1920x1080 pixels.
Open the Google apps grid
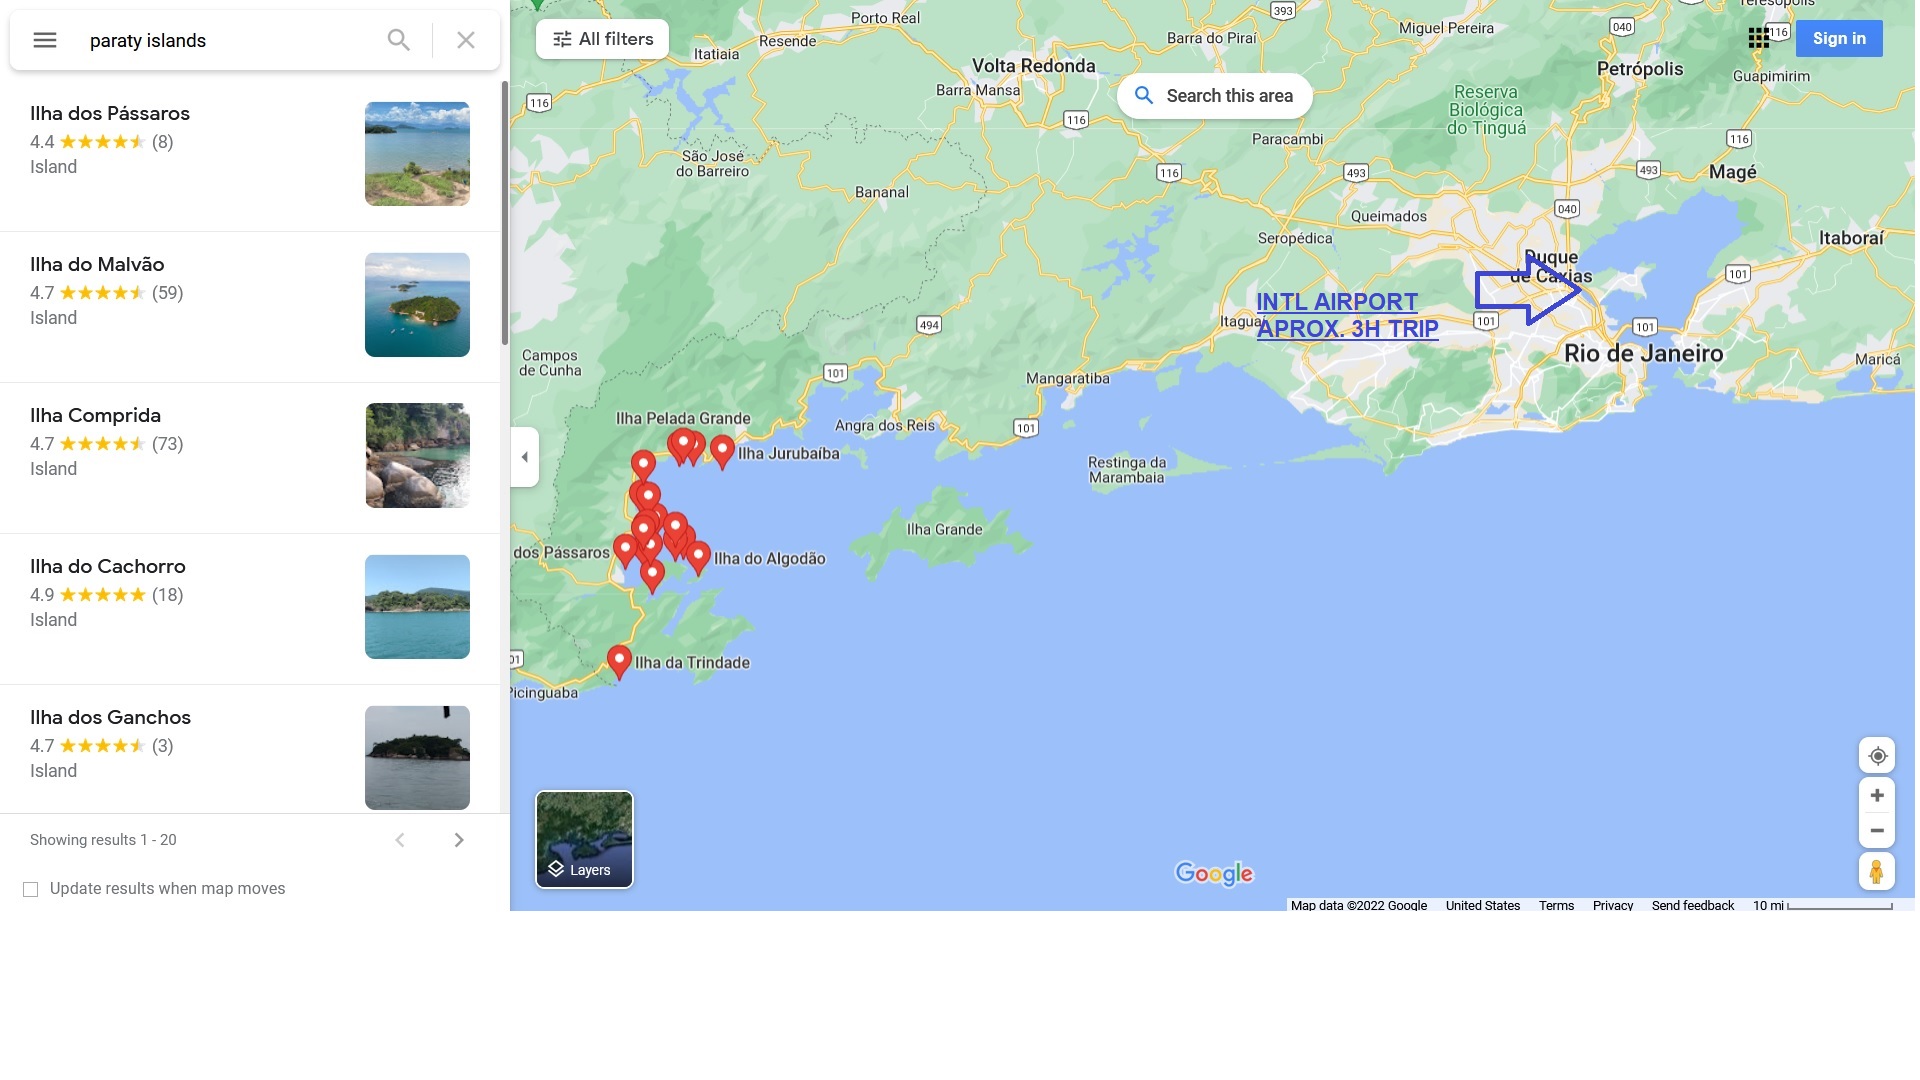1758,39
